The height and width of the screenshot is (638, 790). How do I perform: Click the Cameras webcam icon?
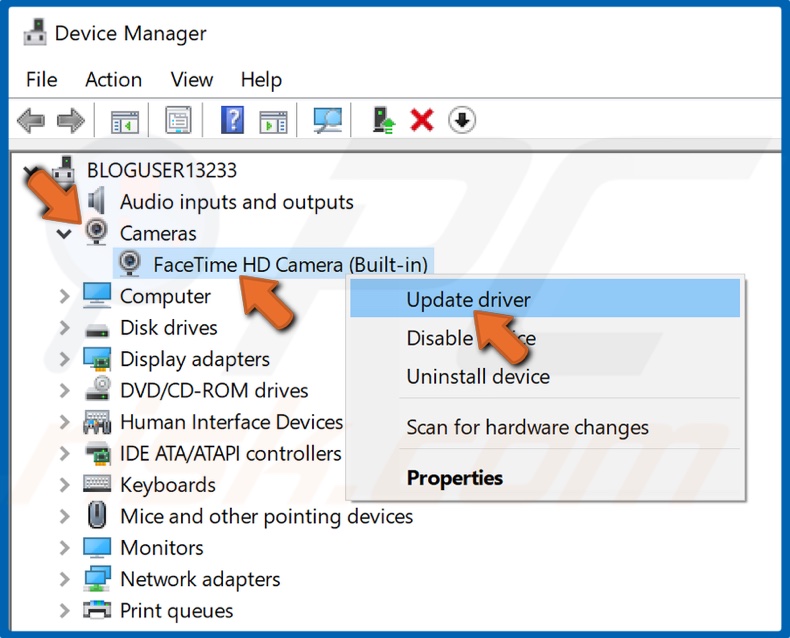[96, 232]
